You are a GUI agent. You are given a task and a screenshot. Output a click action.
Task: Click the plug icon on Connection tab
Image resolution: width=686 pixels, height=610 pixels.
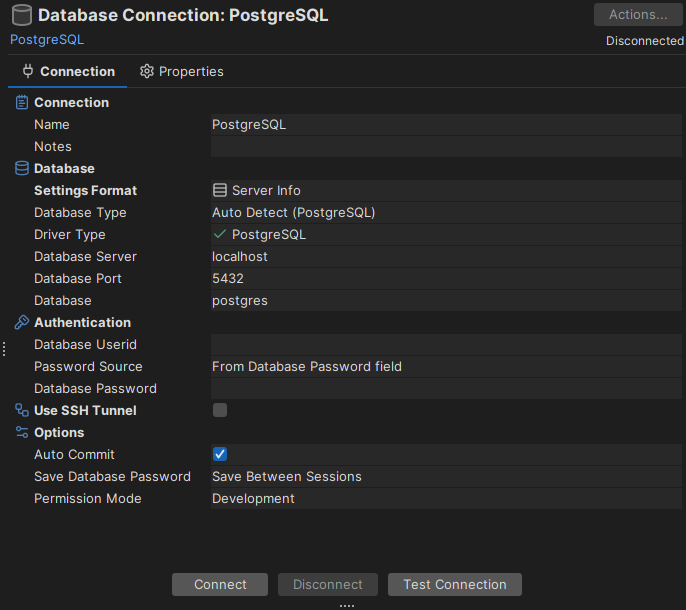click(28, 71)
